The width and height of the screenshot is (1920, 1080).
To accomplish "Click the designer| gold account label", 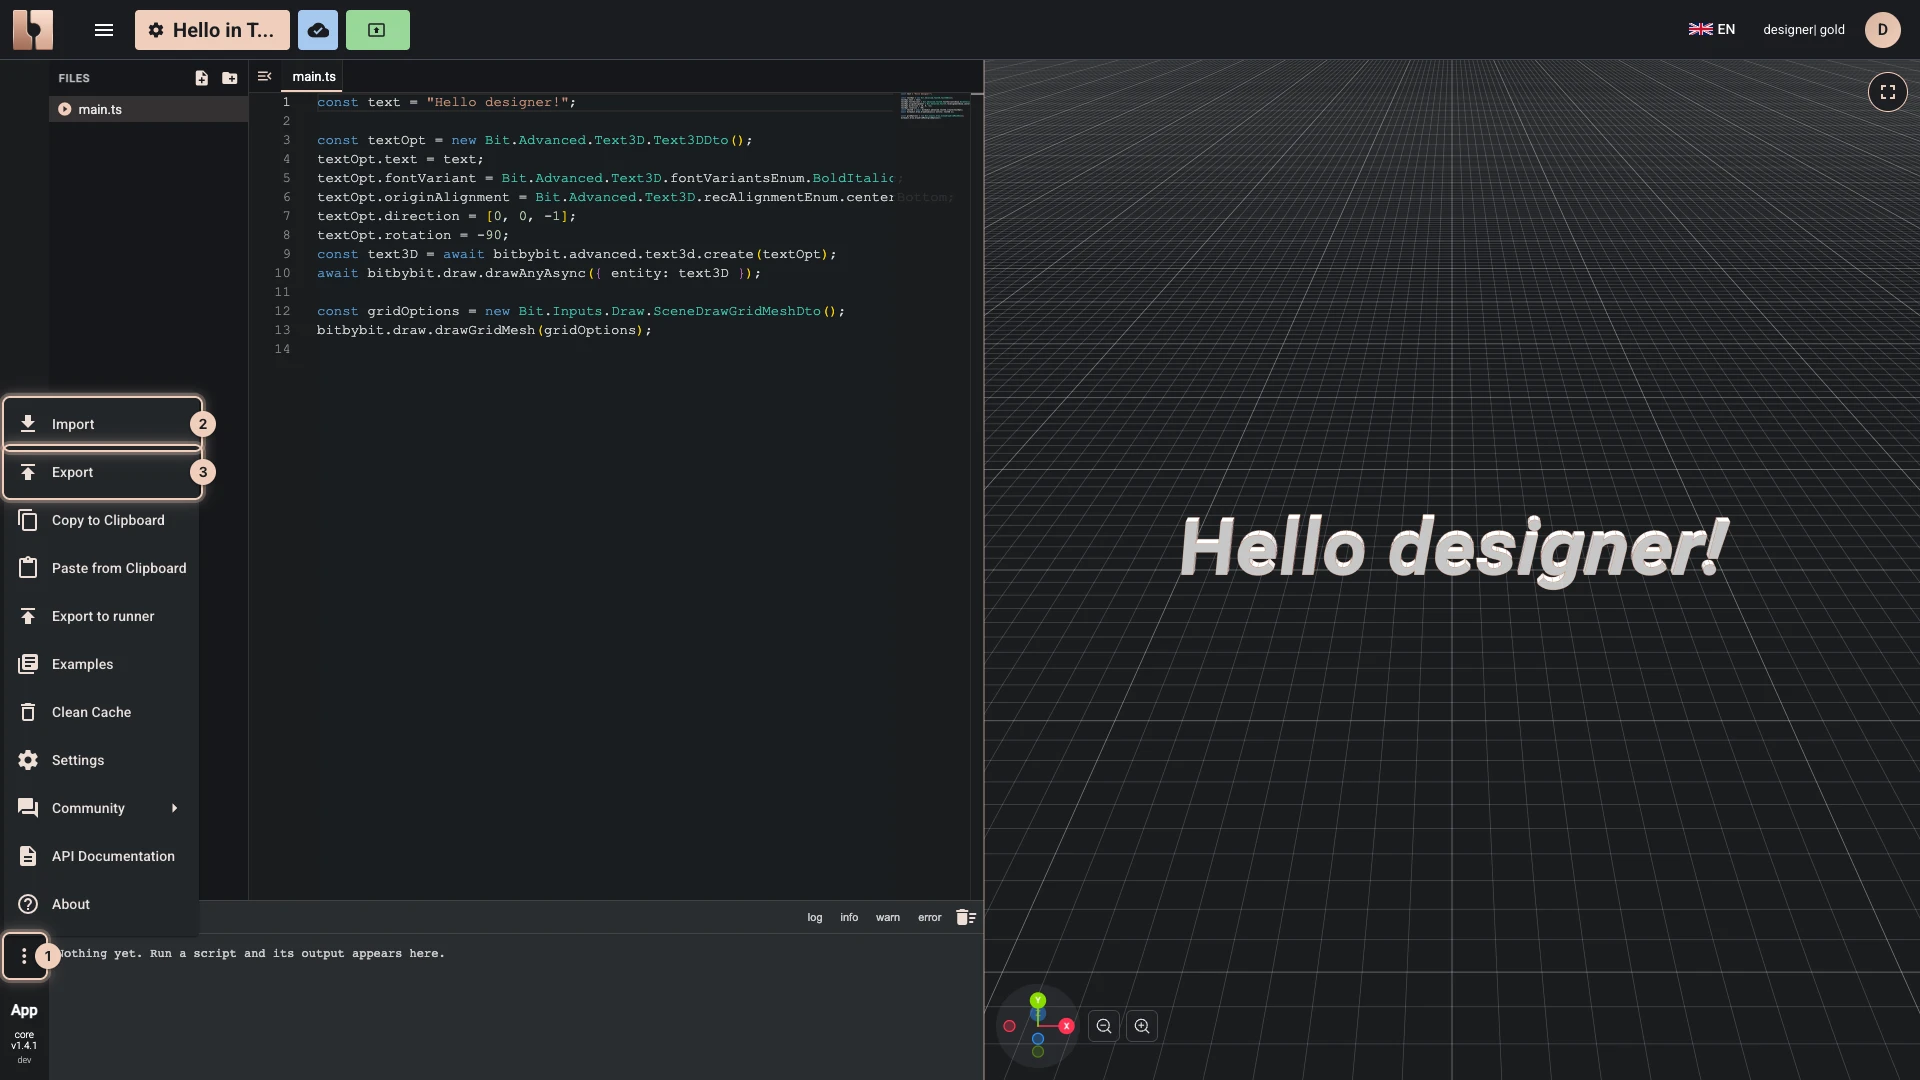I will click(1804, 30).
